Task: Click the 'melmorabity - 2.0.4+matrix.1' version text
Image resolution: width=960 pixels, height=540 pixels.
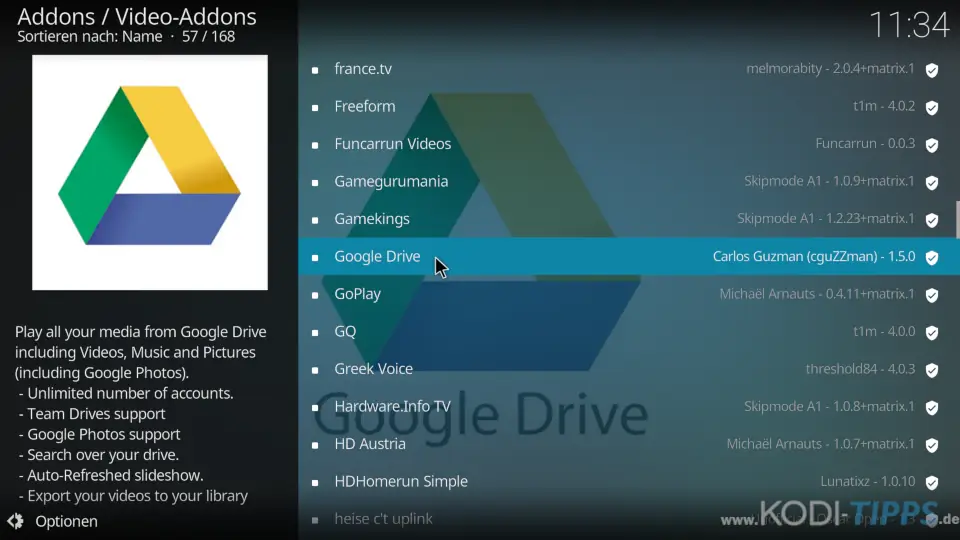Action: point(830,69)
